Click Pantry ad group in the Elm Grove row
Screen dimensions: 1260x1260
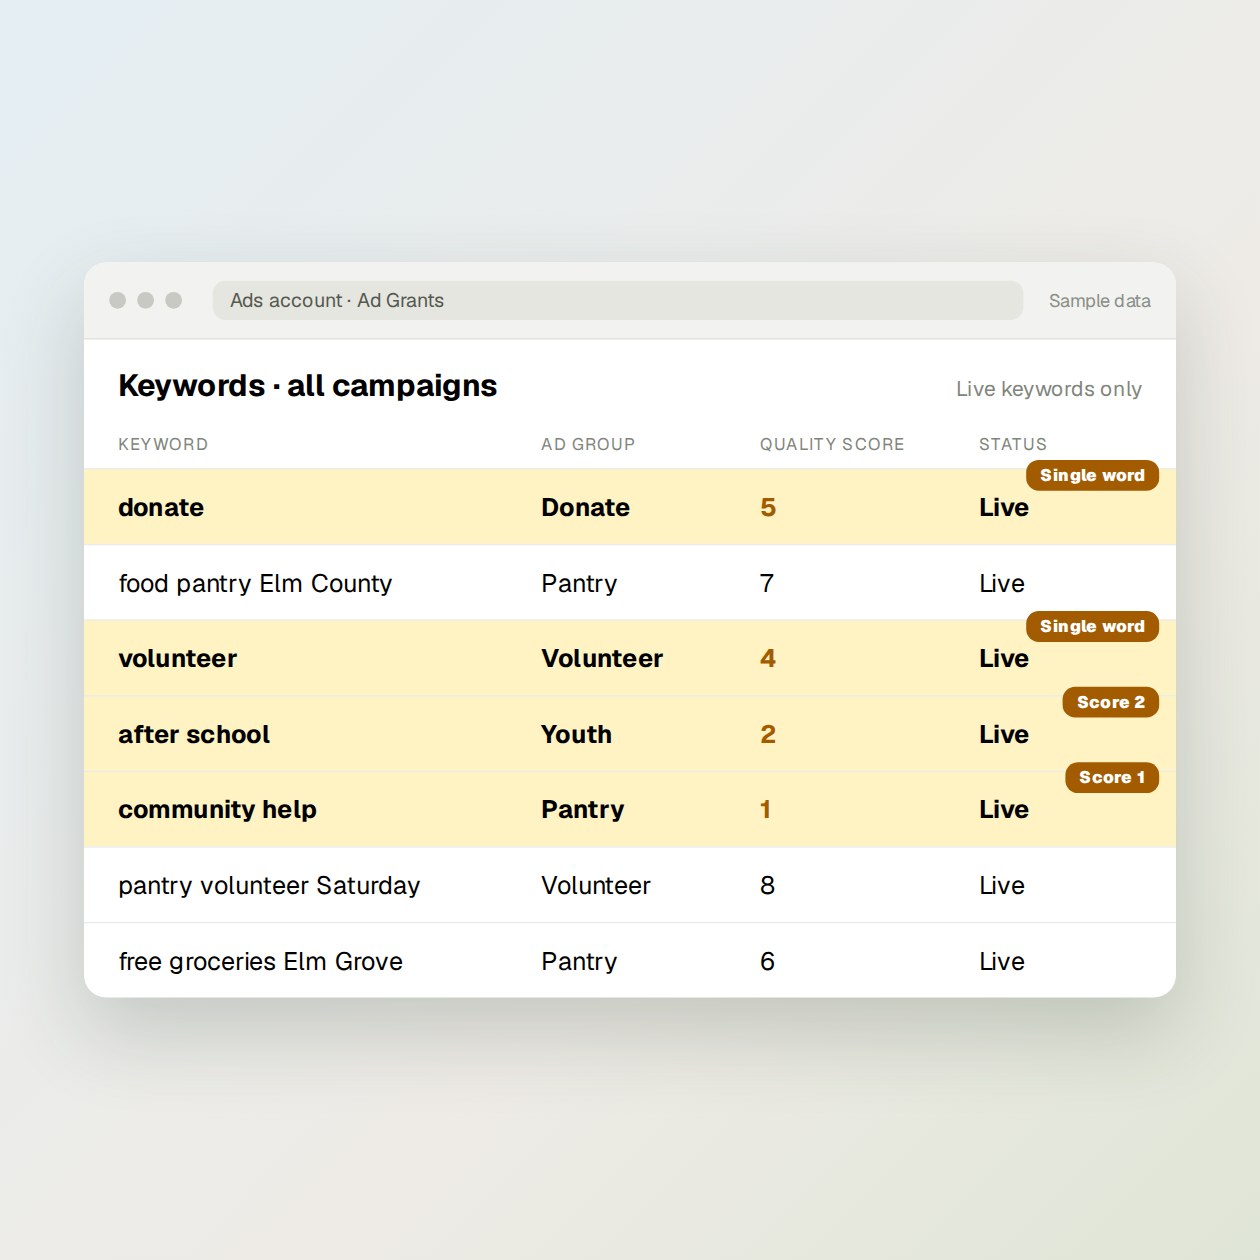tap(579, 961)
